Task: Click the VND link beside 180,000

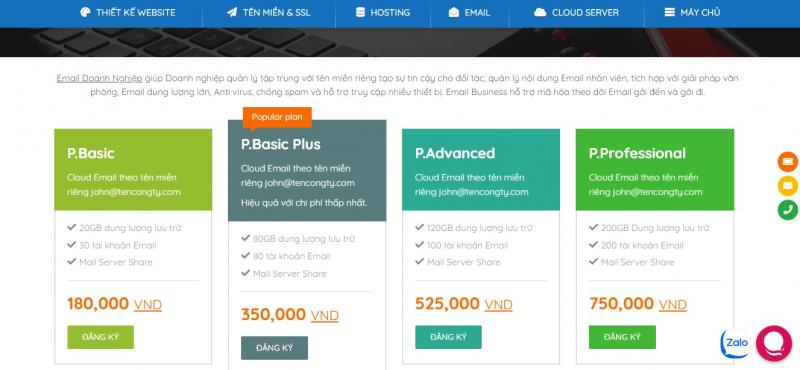Action: [148, 305]
